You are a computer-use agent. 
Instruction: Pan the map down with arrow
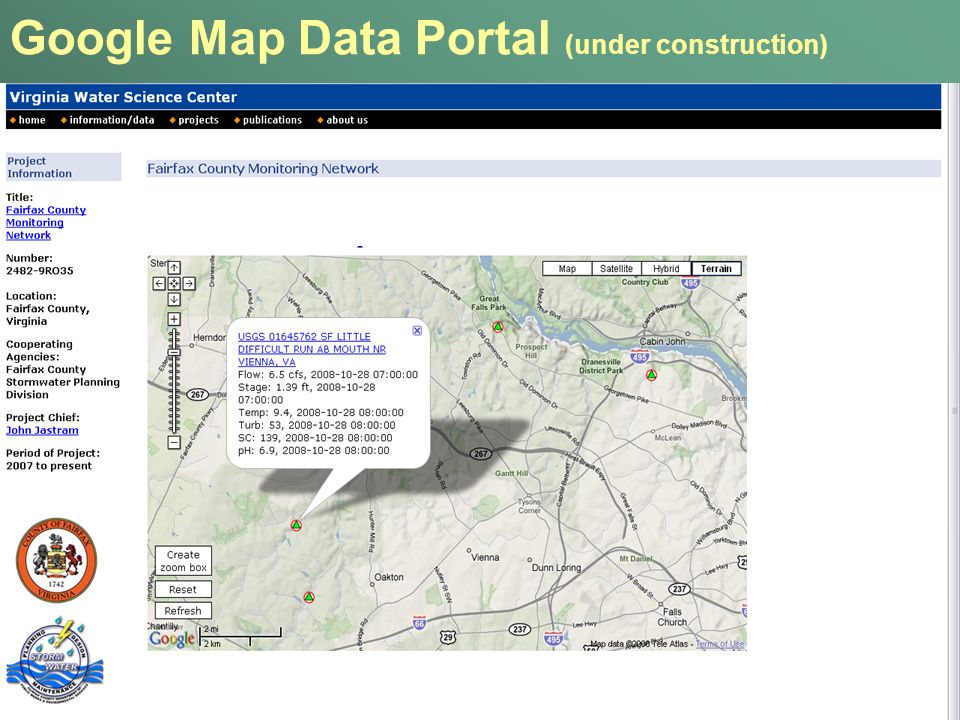click(x=174, y=299)
